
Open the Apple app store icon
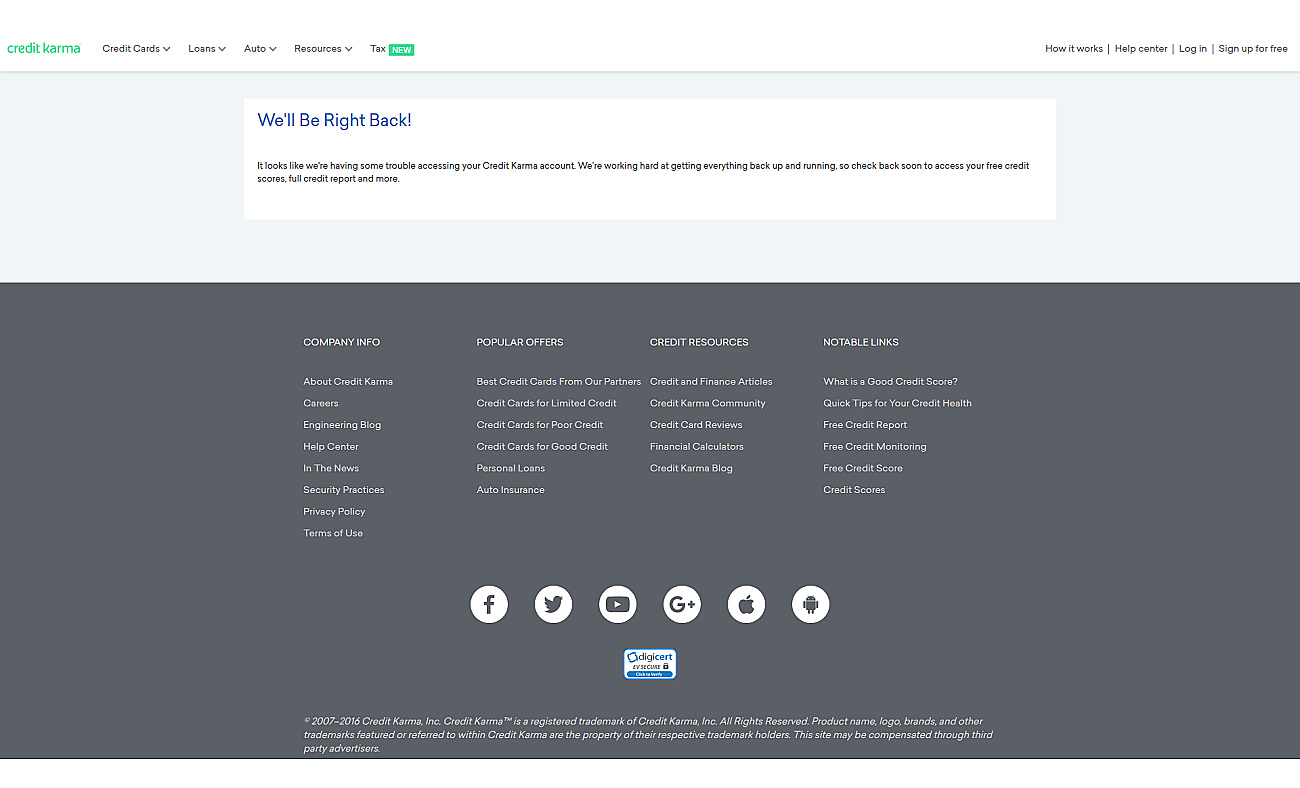746,604
